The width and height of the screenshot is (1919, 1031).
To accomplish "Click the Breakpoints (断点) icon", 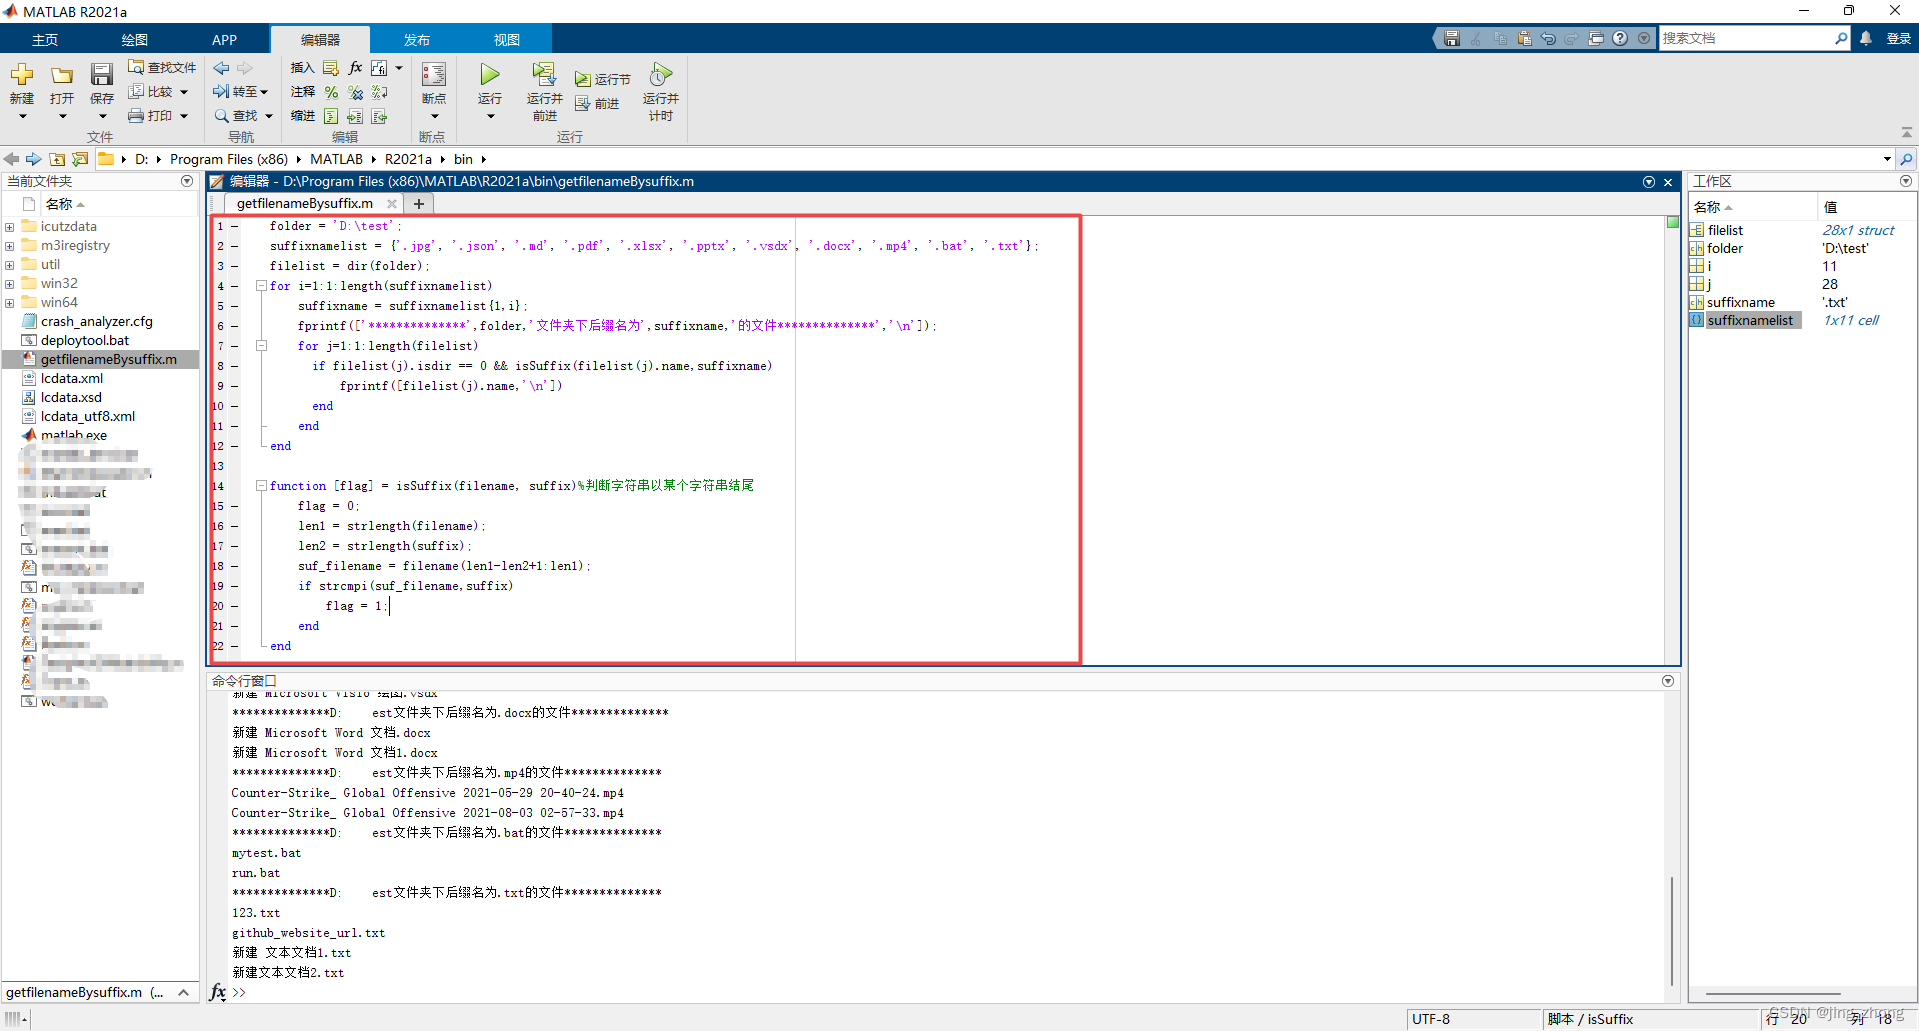I will (x=434, y=75).
